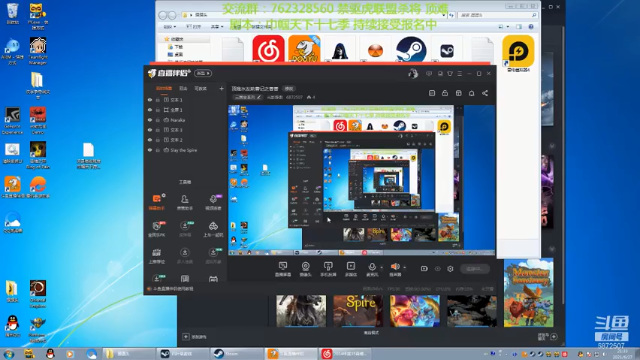Open the Share dropdown in Explorer toolbar
Screen dimensions: 640x360
point(216,27)
